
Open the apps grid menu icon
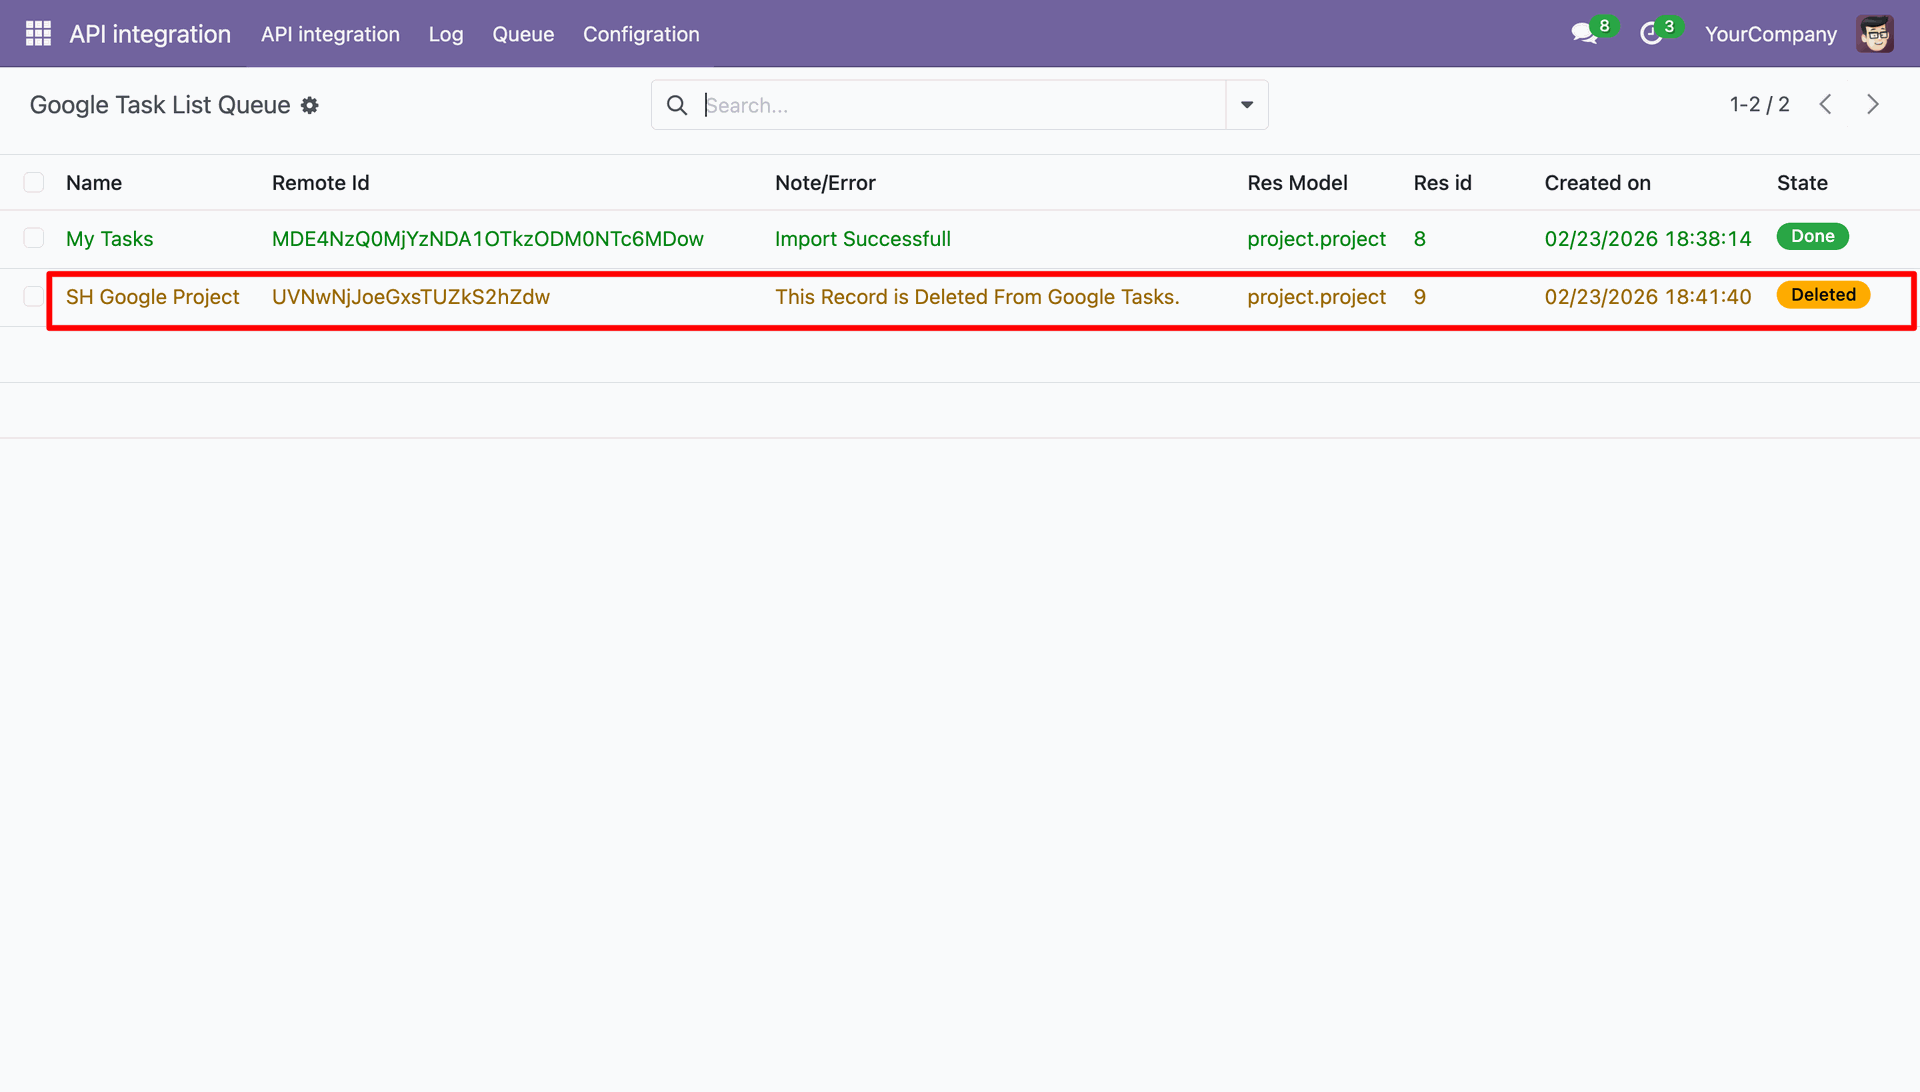(x=38, y=34)
